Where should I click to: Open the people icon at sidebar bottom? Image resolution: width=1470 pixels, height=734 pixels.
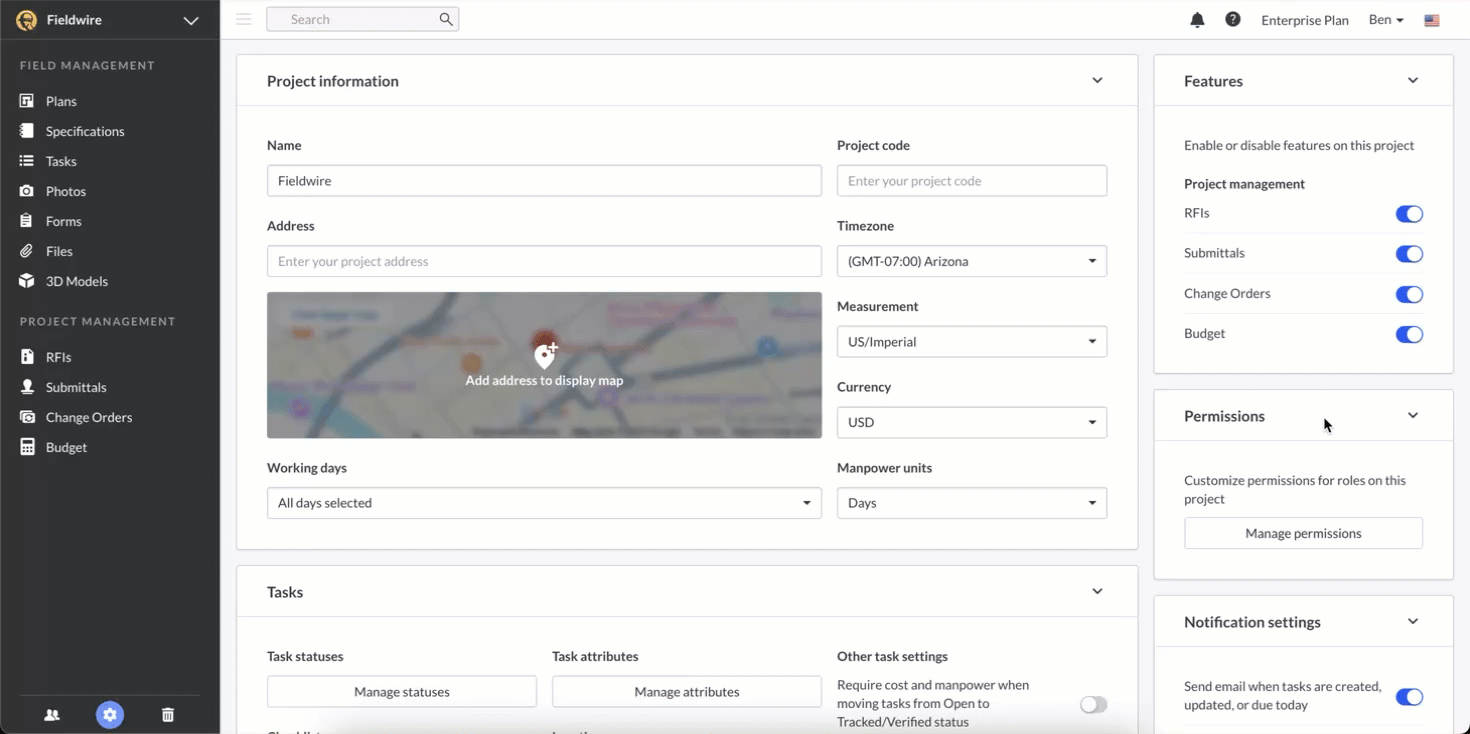tap(52, 715)
